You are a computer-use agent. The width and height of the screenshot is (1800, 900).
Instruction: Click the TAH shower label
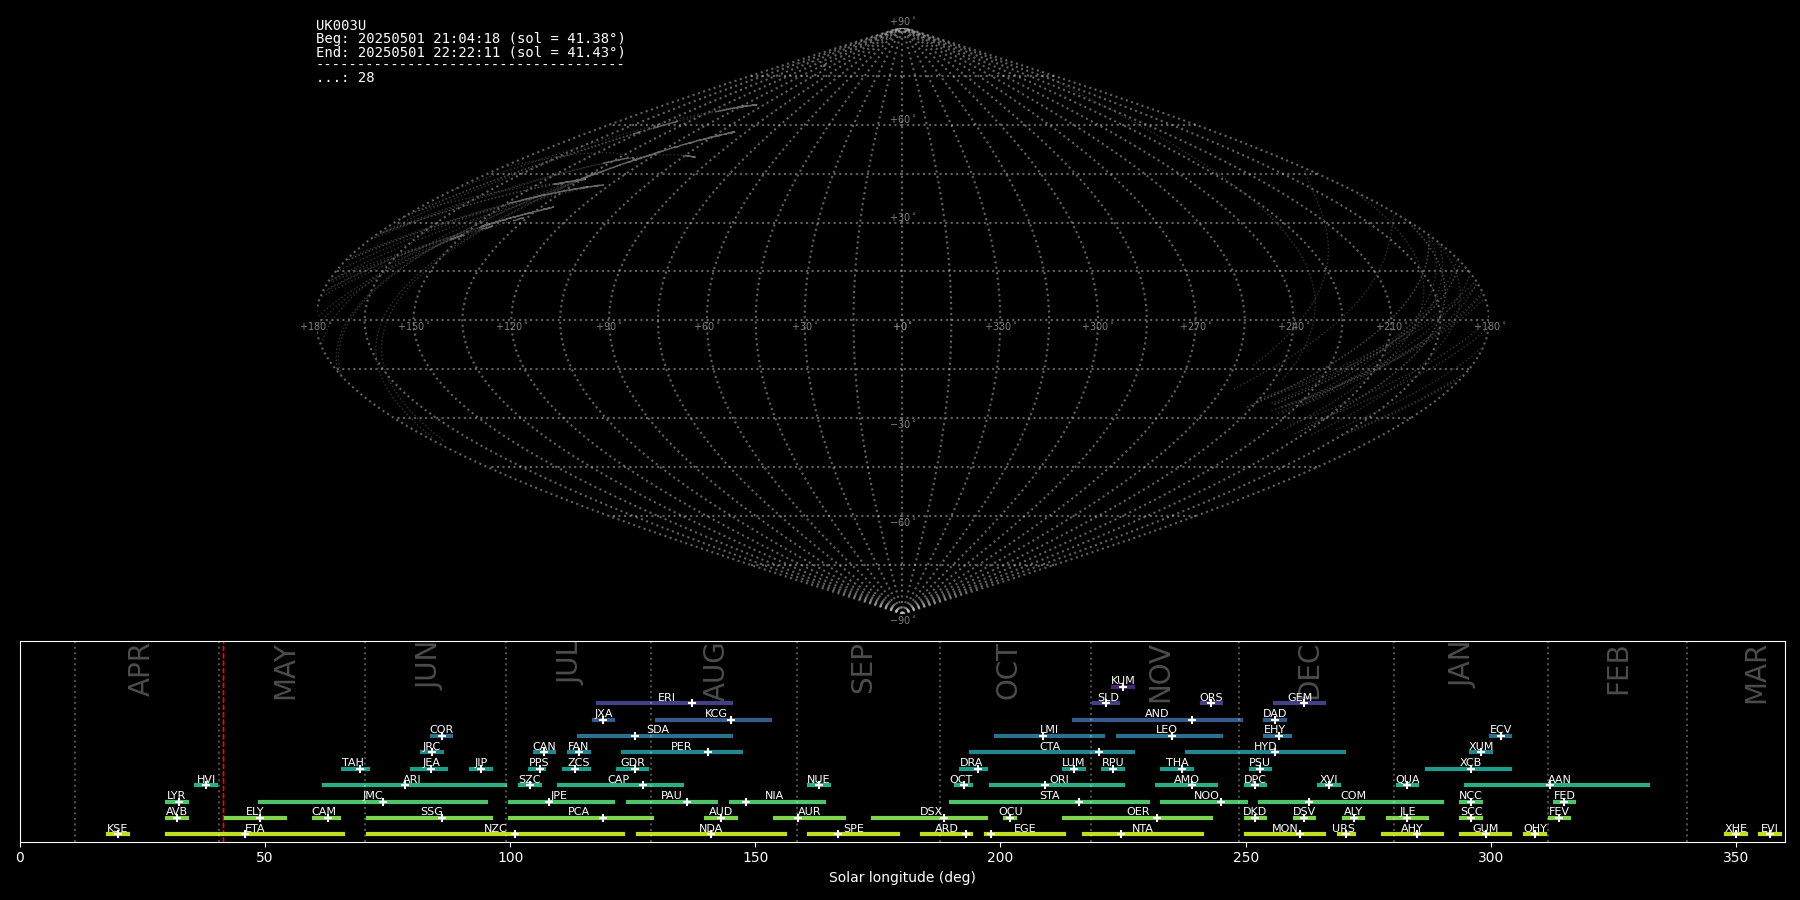pyautogui.click(x=353, y=763)
